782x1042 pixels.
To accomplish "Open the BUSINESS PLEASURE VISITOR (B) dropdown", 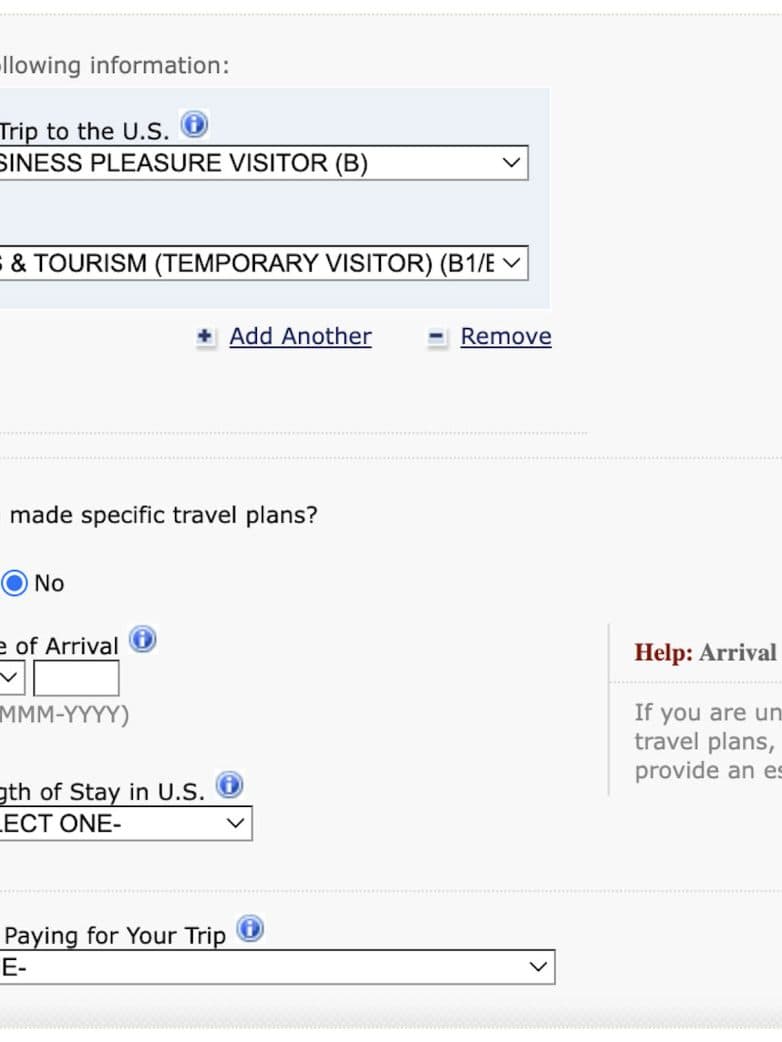I will pyautogui.click(x=262, y=163).
